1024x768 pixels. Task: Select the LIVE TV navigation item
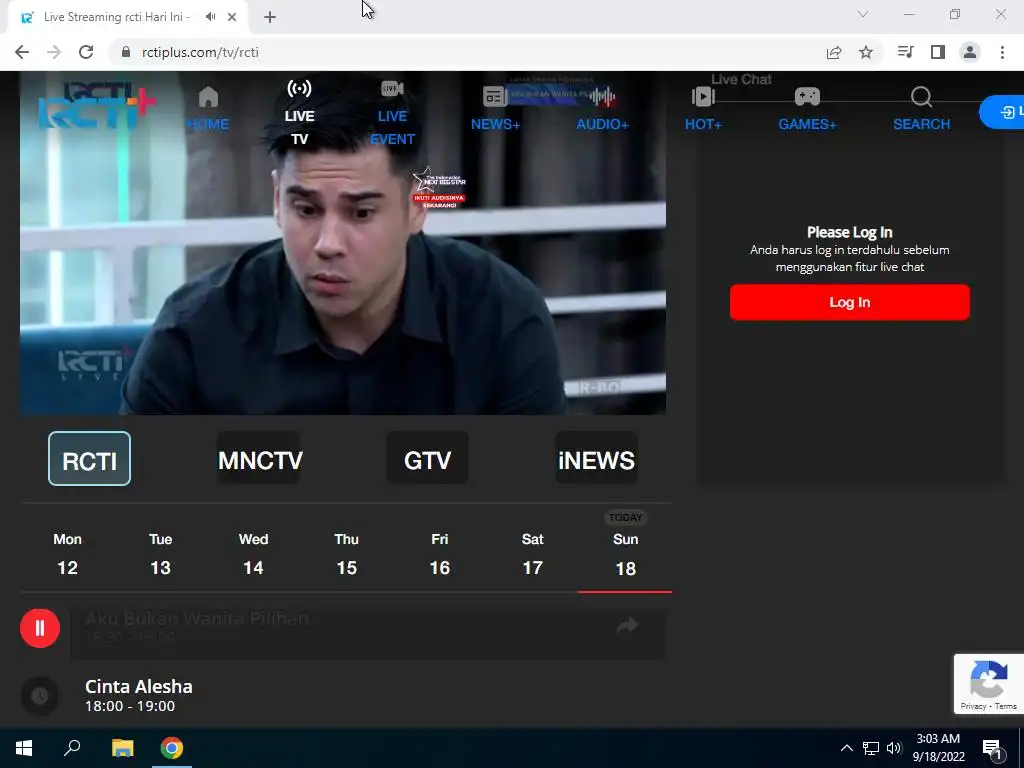click(299, 113)
